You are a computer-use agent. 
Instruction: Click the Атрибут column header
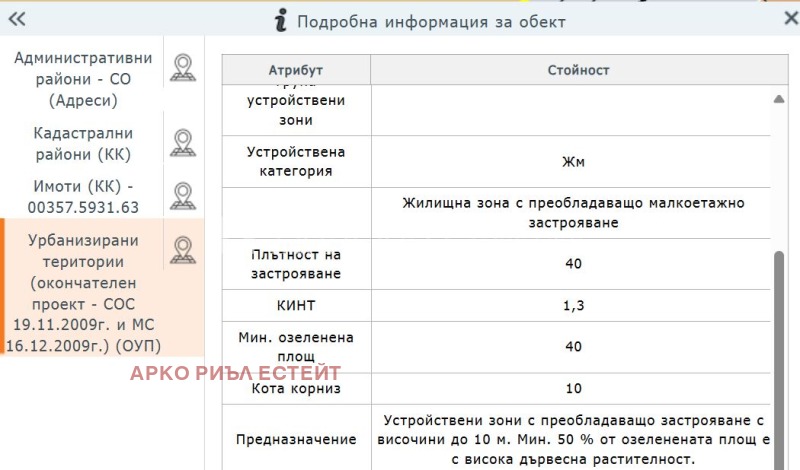click(x=296, y=71)
